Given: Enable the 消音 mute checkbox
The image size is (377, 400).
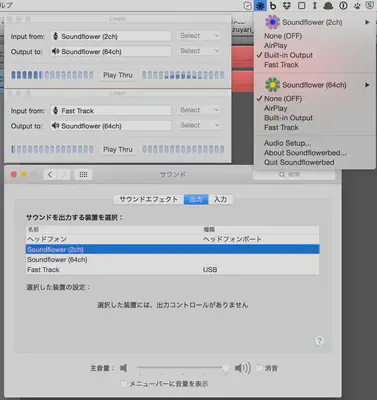Looking at the screenshot, I should coord(259,368).
